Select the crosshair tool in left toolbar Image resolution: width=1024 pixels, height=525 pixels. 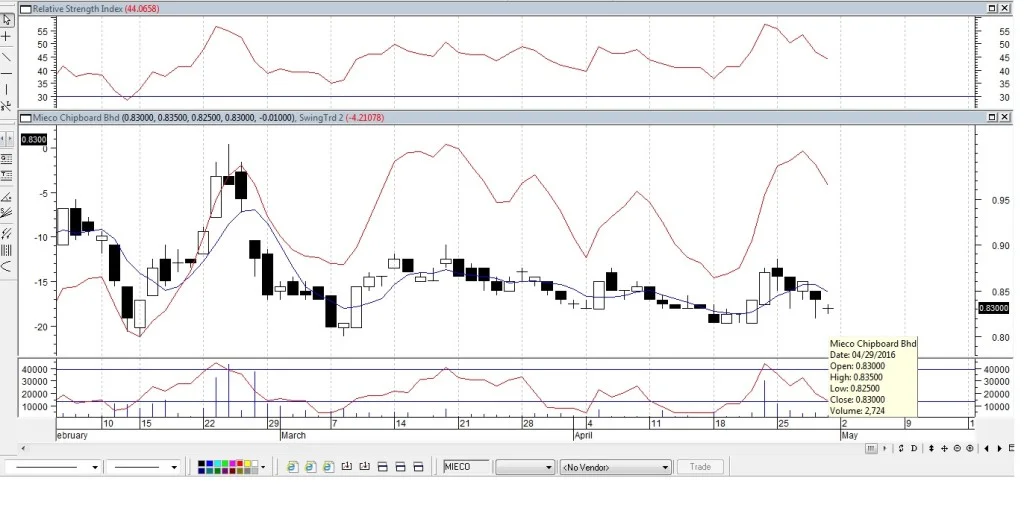click(x=7, y=37)
